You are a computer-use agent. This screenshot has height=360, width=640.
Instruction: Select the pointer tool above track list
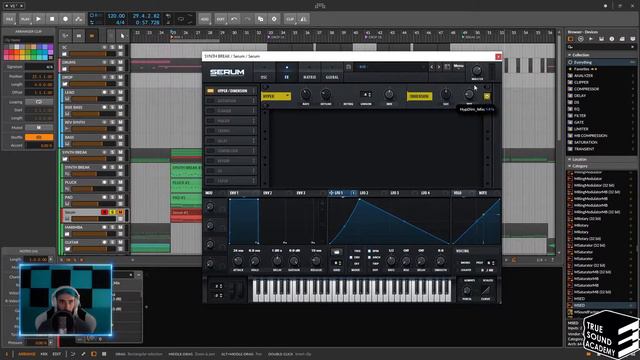122,36
